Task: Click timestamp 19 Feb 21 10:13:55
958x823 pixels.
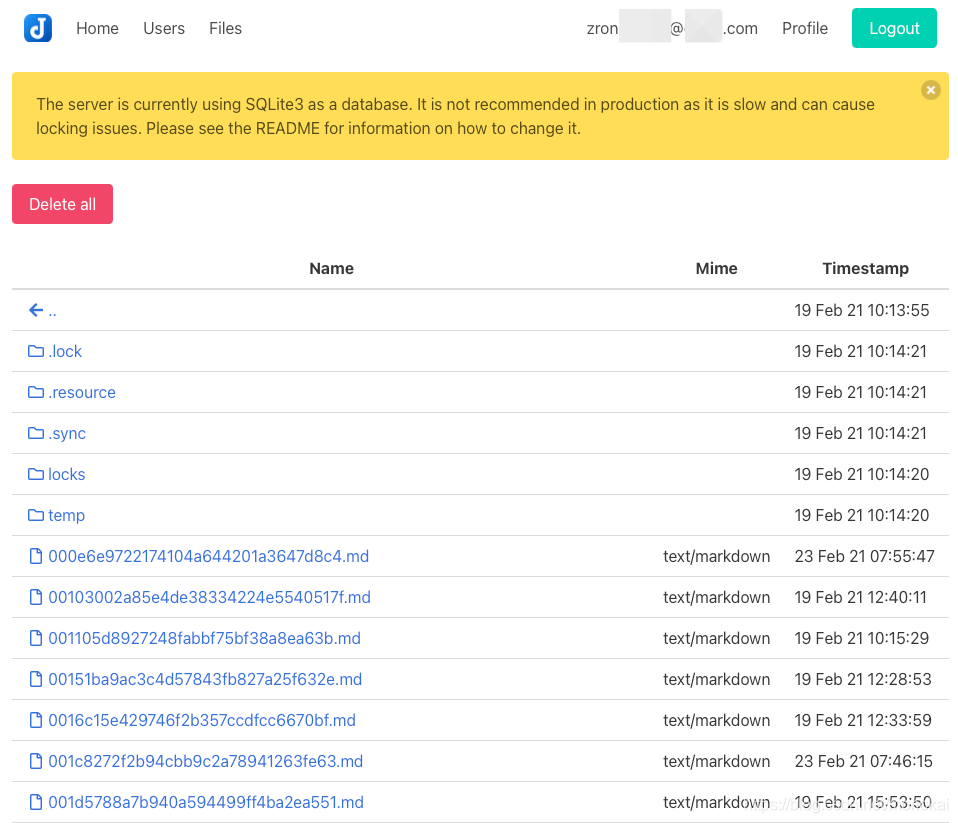Action: pos(861,310)
